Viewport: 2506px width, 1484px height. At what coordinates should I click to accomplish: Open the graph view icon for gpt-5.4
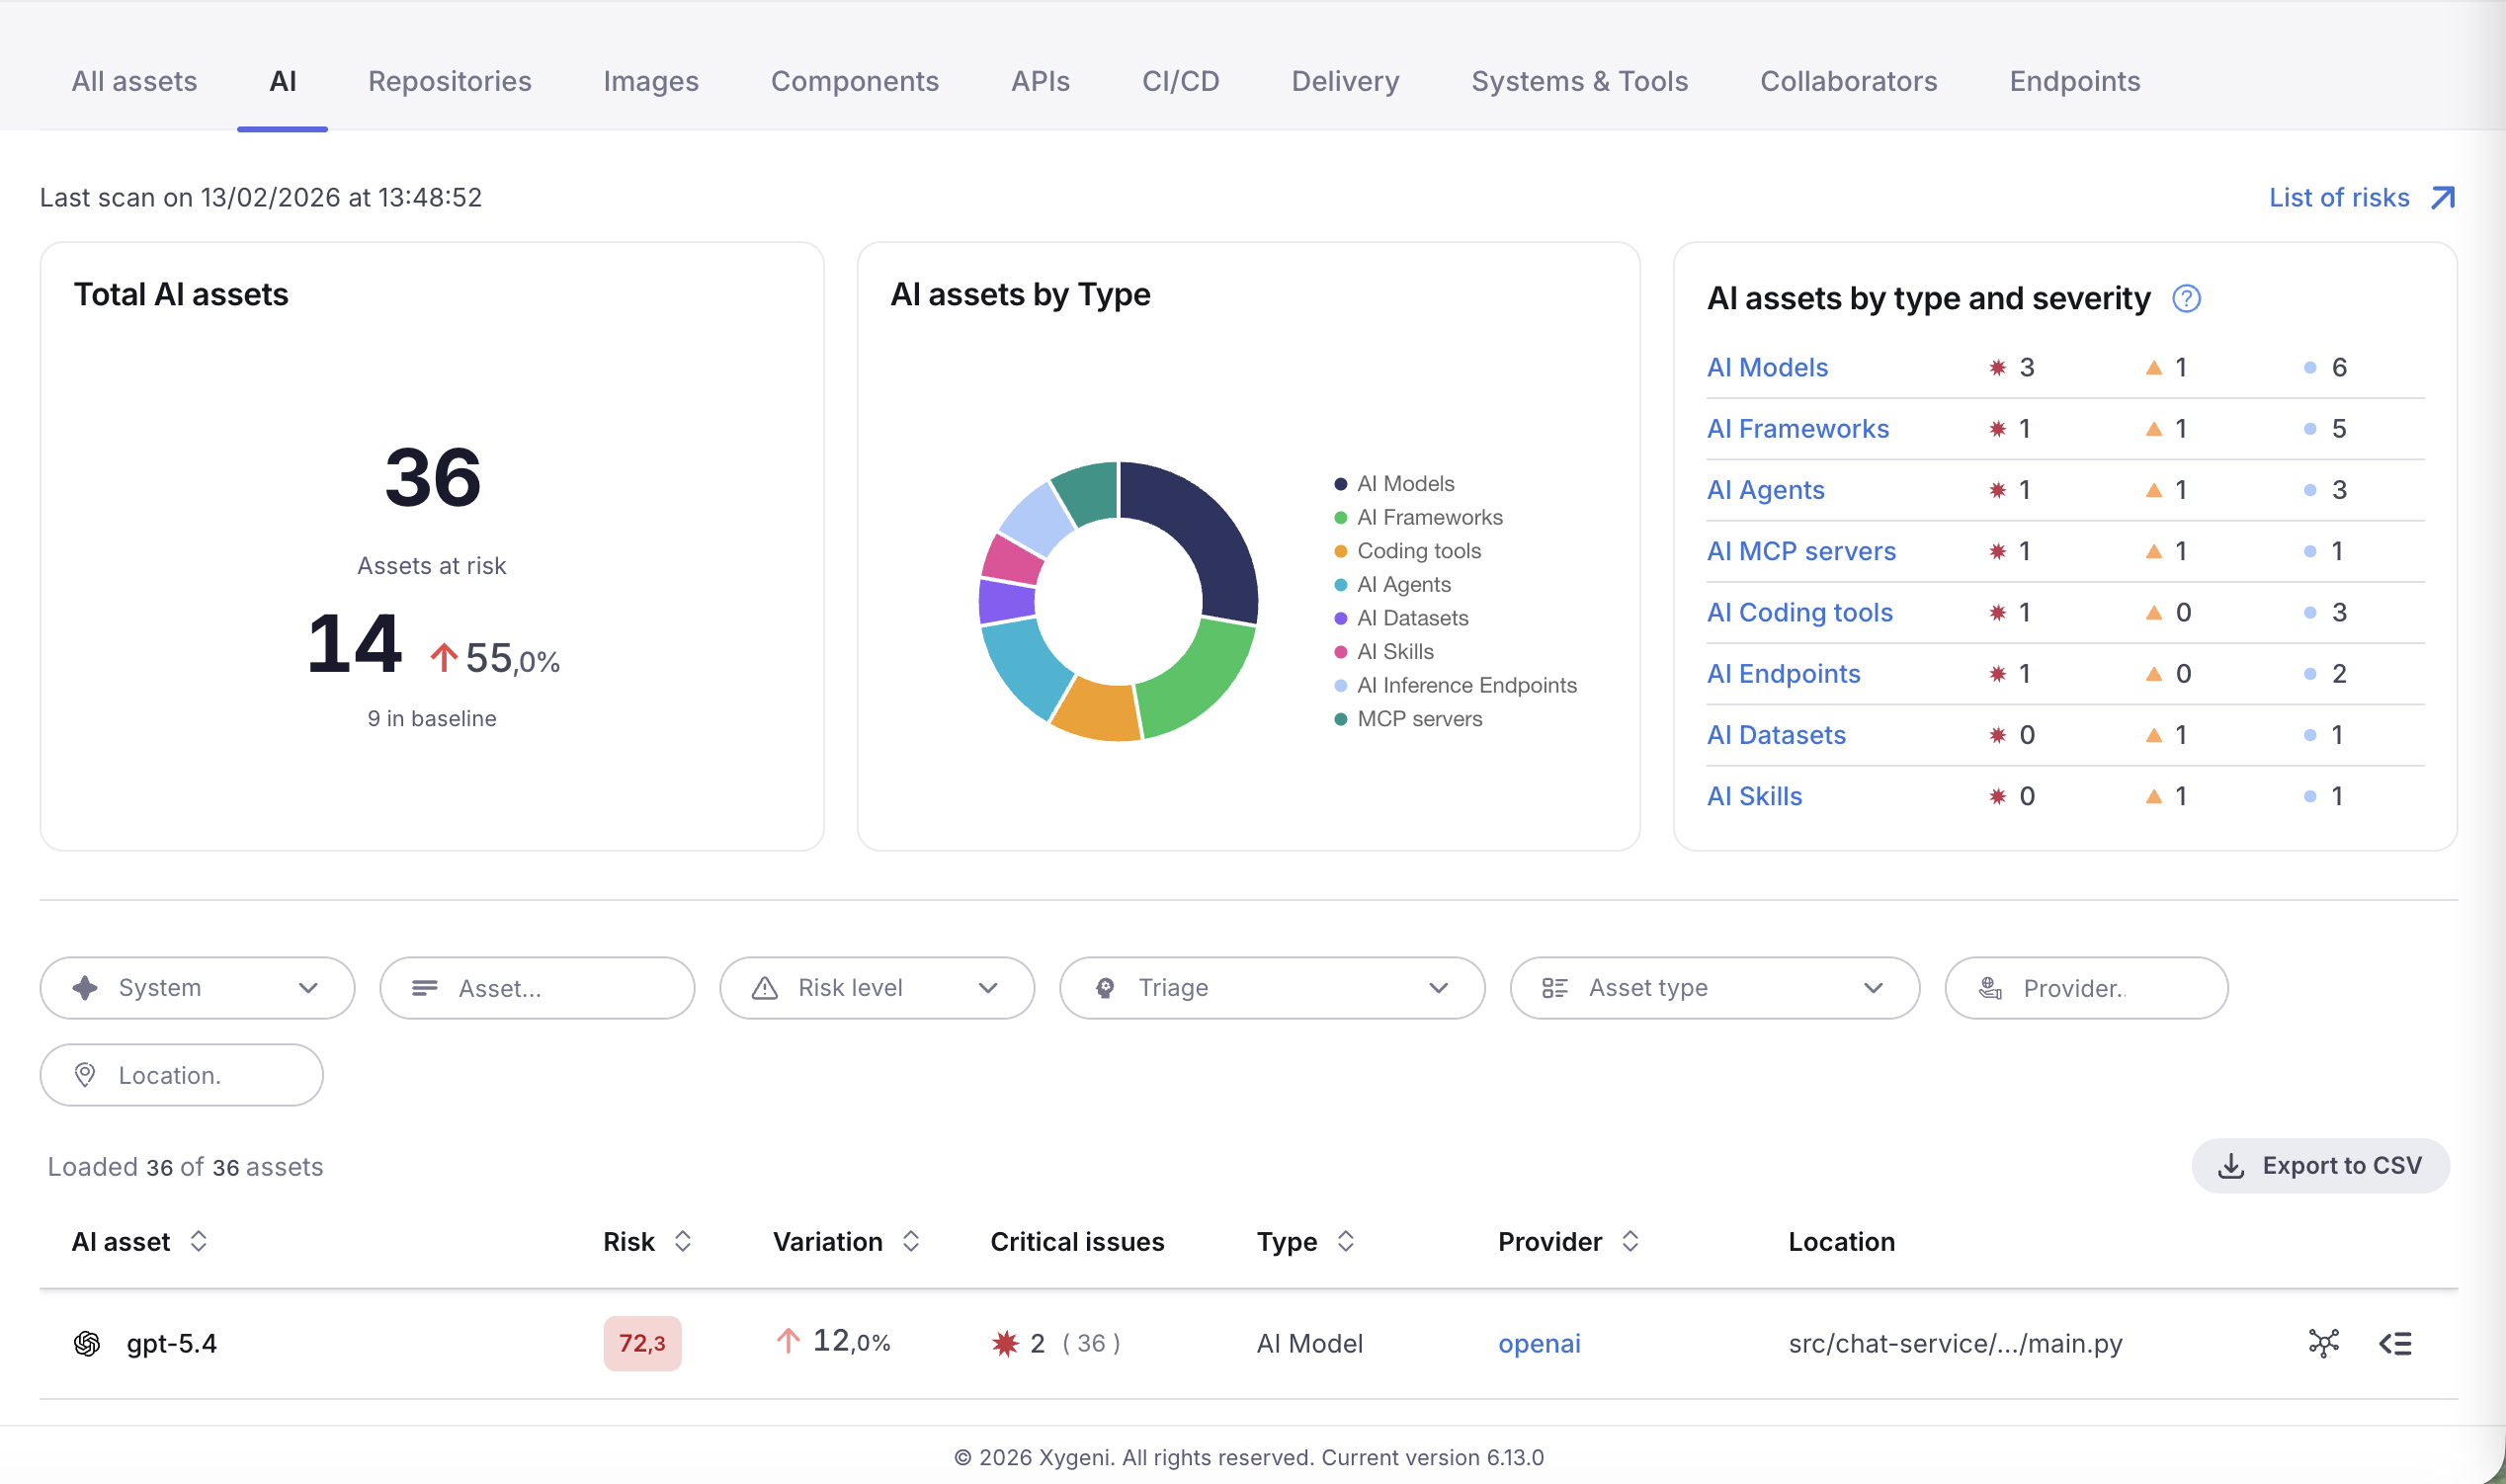pos(2323,1343)
